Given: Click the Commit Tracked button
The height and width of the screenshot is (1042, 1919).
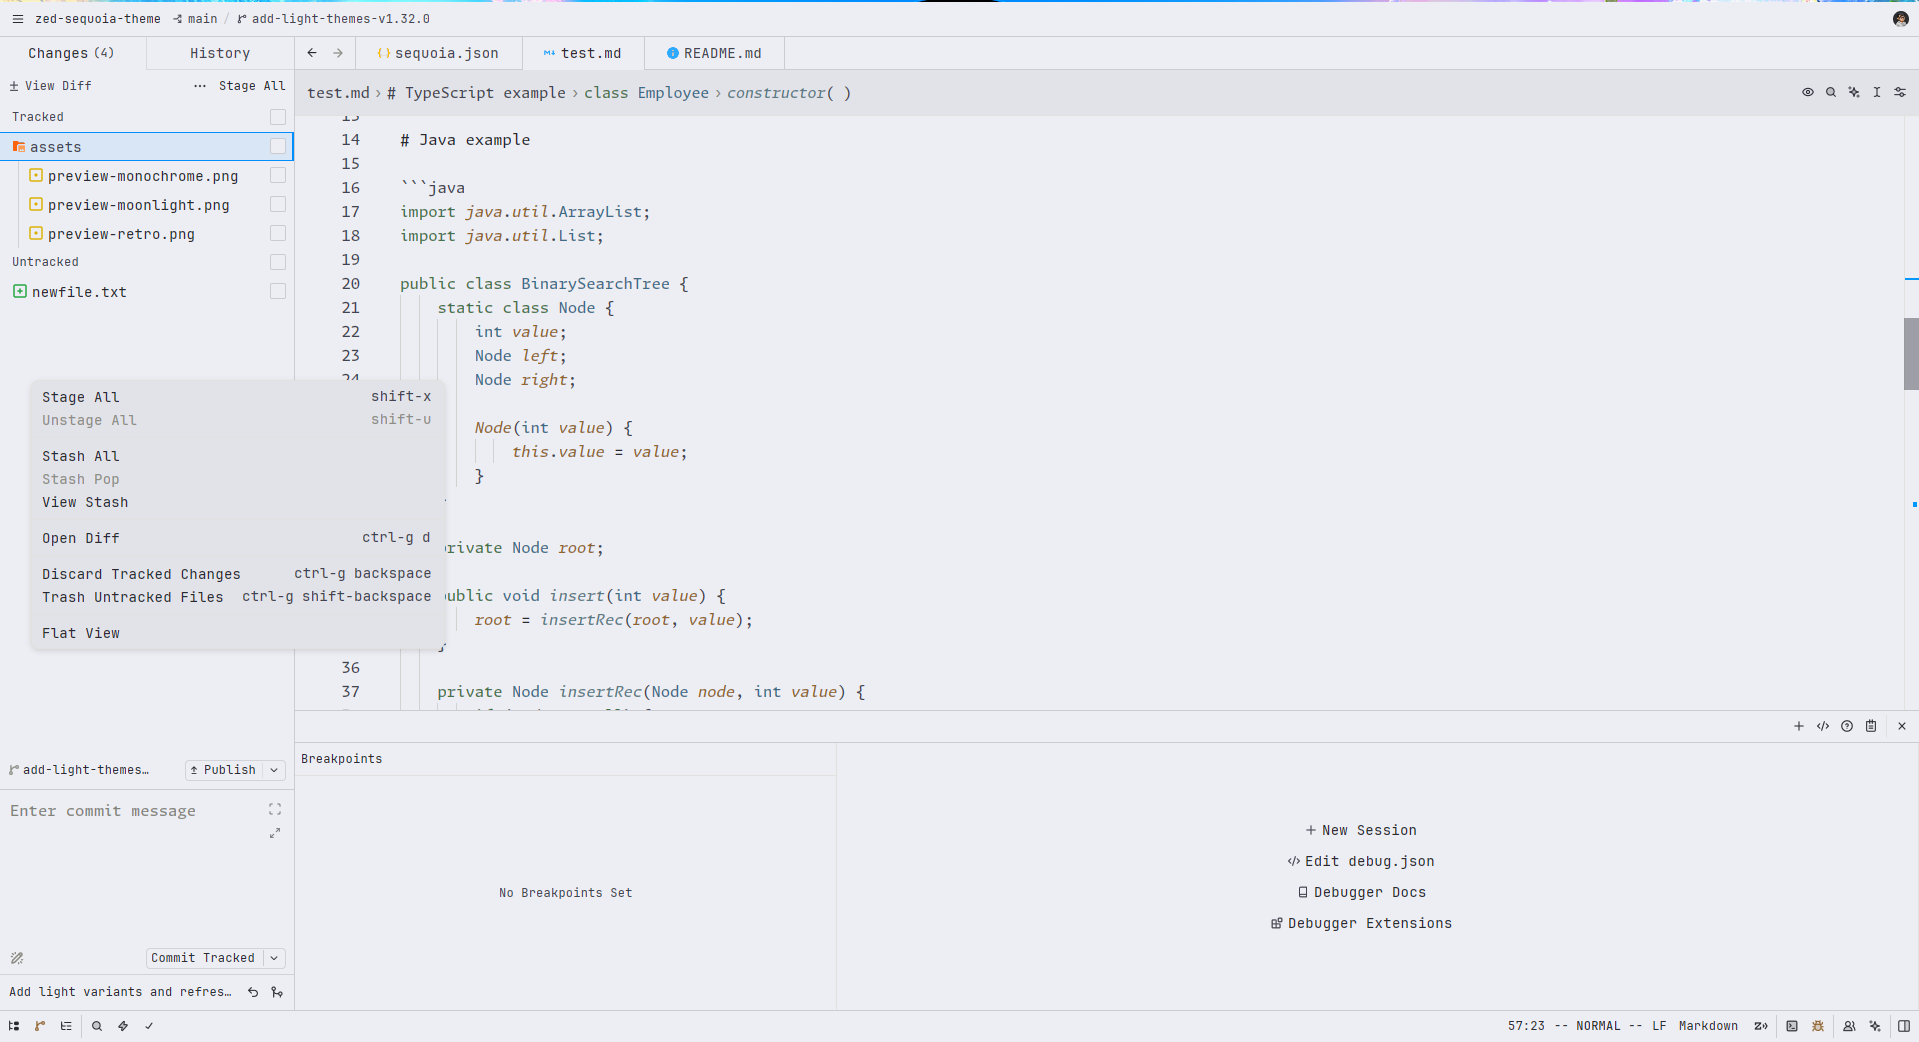Looking at the screenshot, I should click(x=203, y=958).
